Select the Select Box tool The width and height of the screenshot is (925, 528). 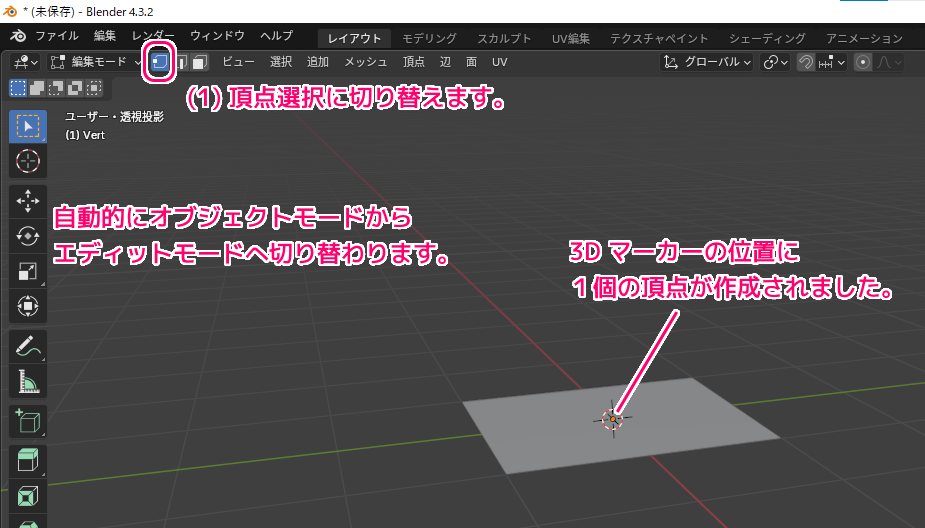point(28,126)
